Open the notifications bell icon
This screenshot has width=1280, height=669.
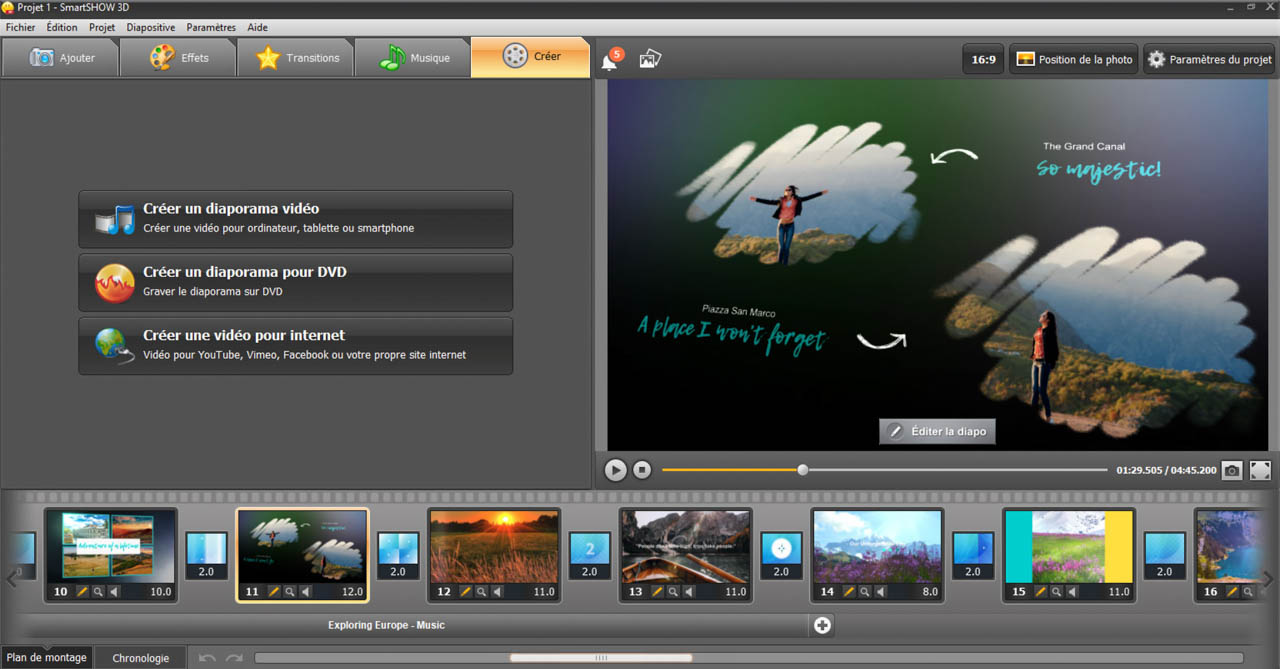tap(610, 60)
